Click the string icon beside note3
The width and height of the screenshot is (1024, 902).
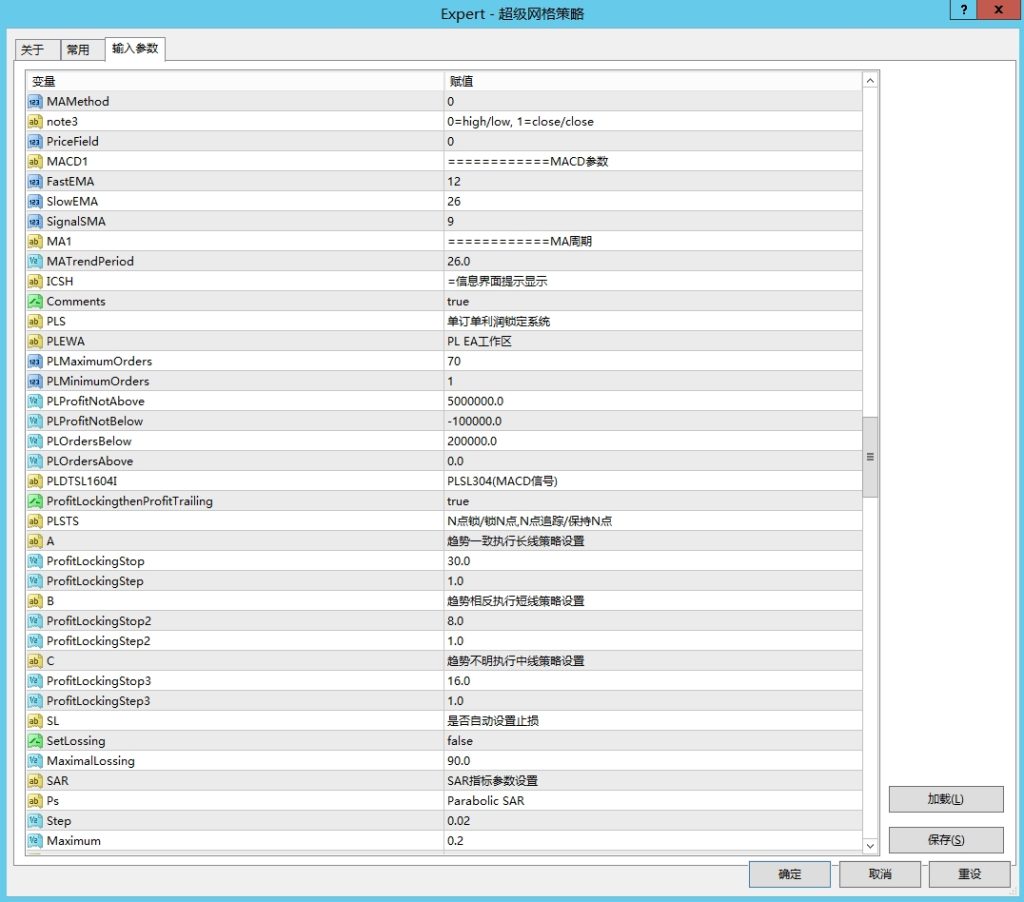[x=35, y=121]
